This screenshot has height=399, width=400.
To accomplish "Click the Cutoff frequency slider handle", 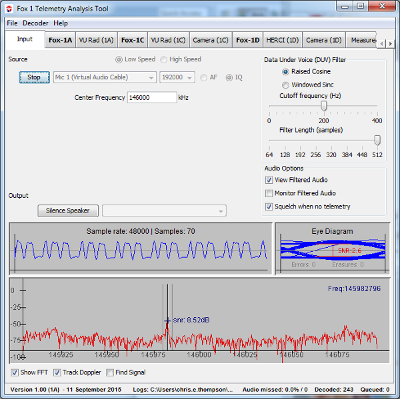I will coord(324,106).
